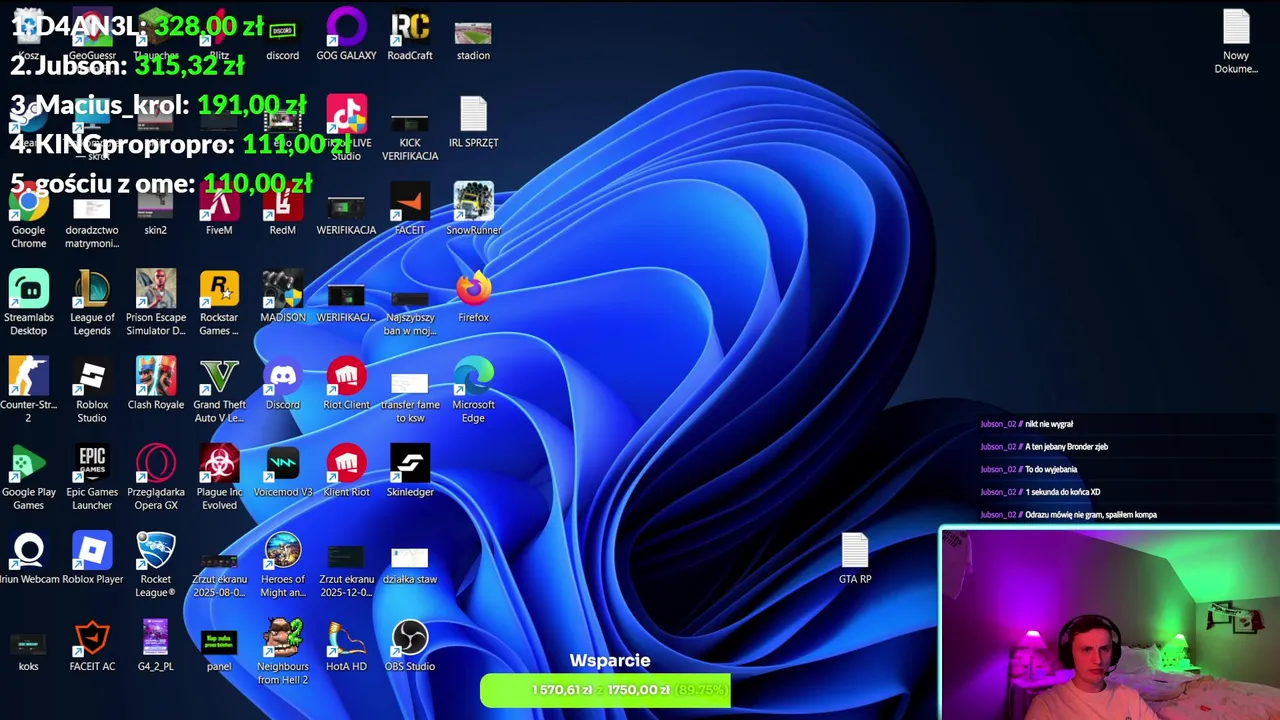Select the Zrzut ekranu 2025-12 screenshot file

coord(346,571)
